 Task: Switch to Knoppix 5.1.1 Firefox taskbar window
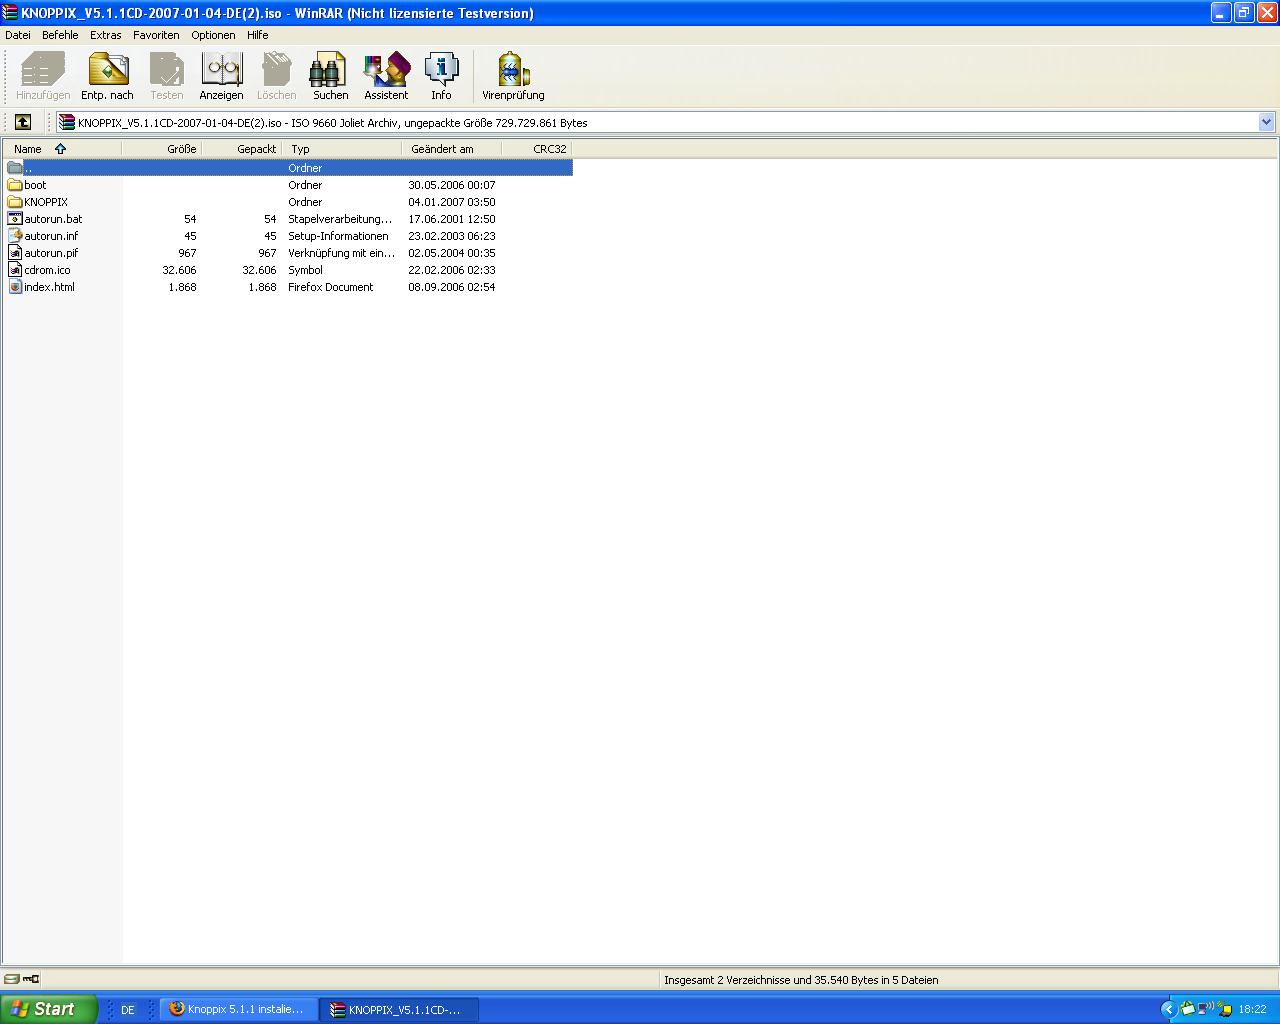click(239, 1009)
